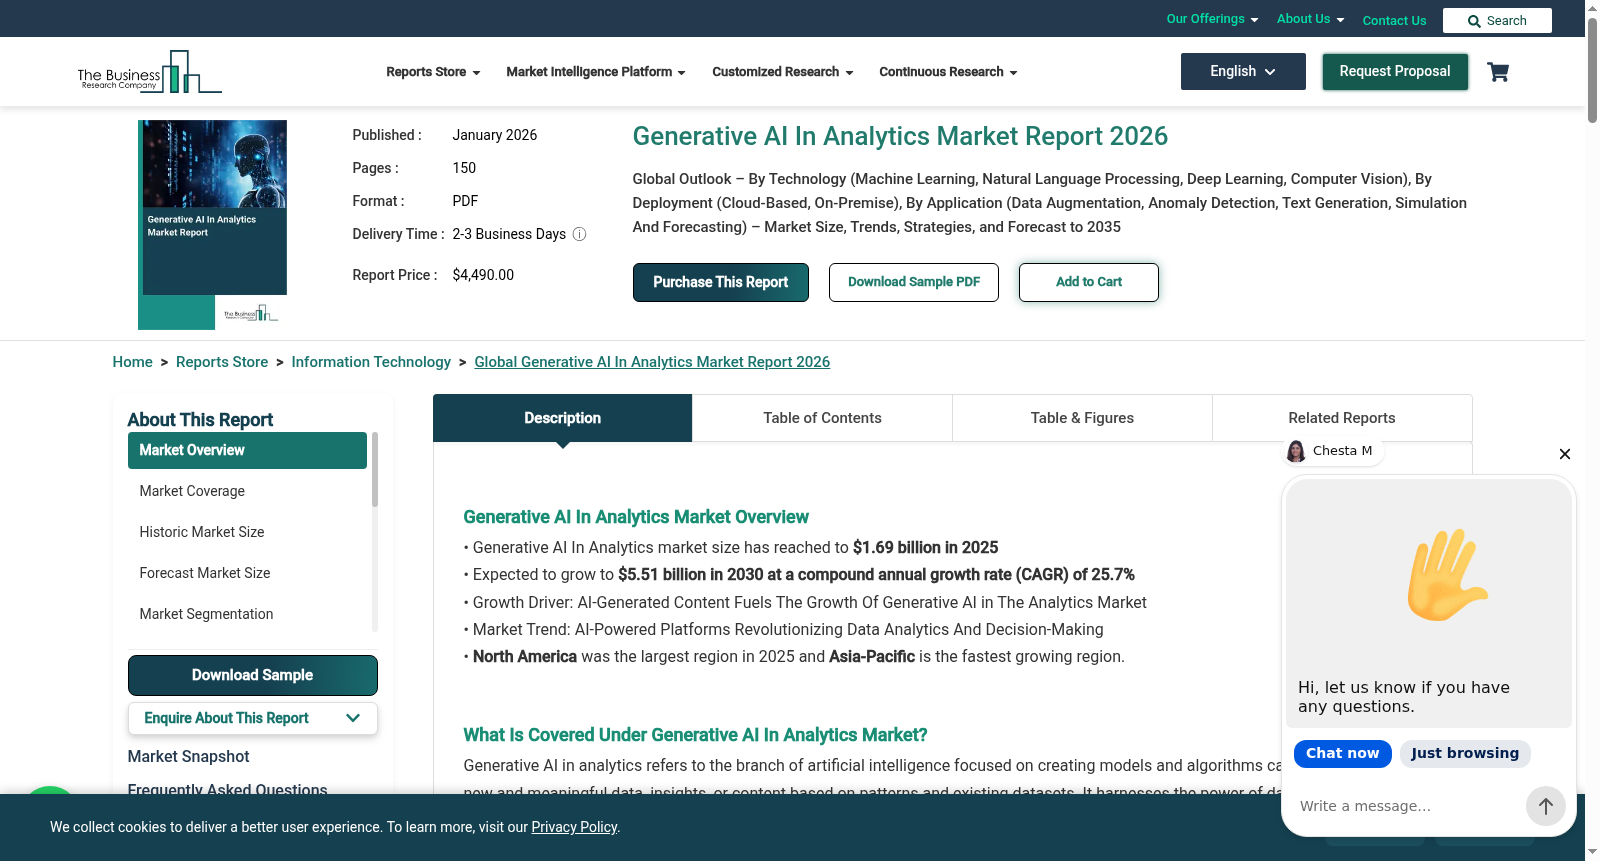Expand the Our Offerings menu
Screen dimensions: 1600x861
(1212, 19)
